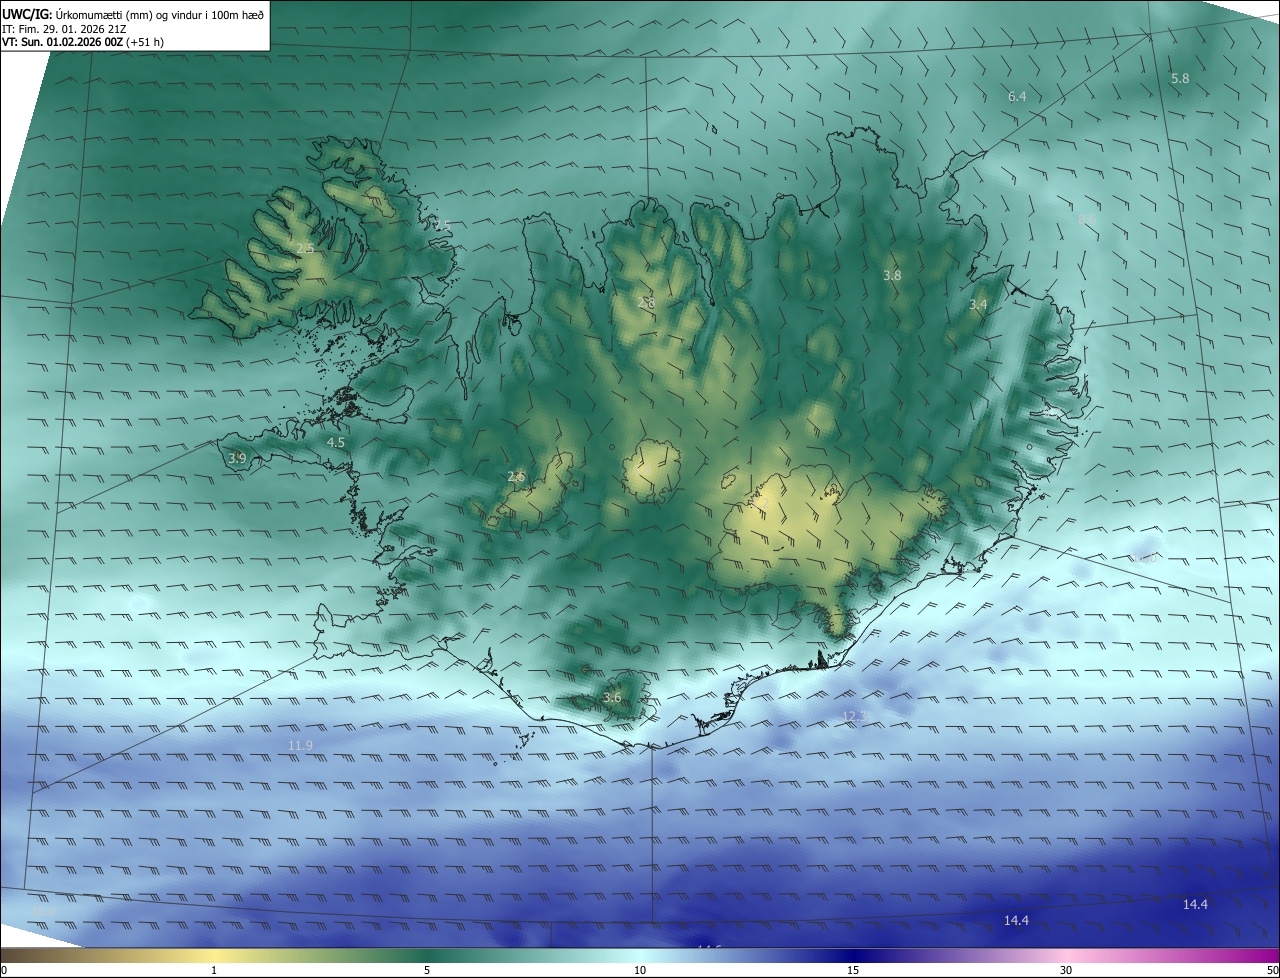Click the 30 tick on the color scale
Image resolution: width=1280 pixels, height=978 pixels.
click(1066, 970)
